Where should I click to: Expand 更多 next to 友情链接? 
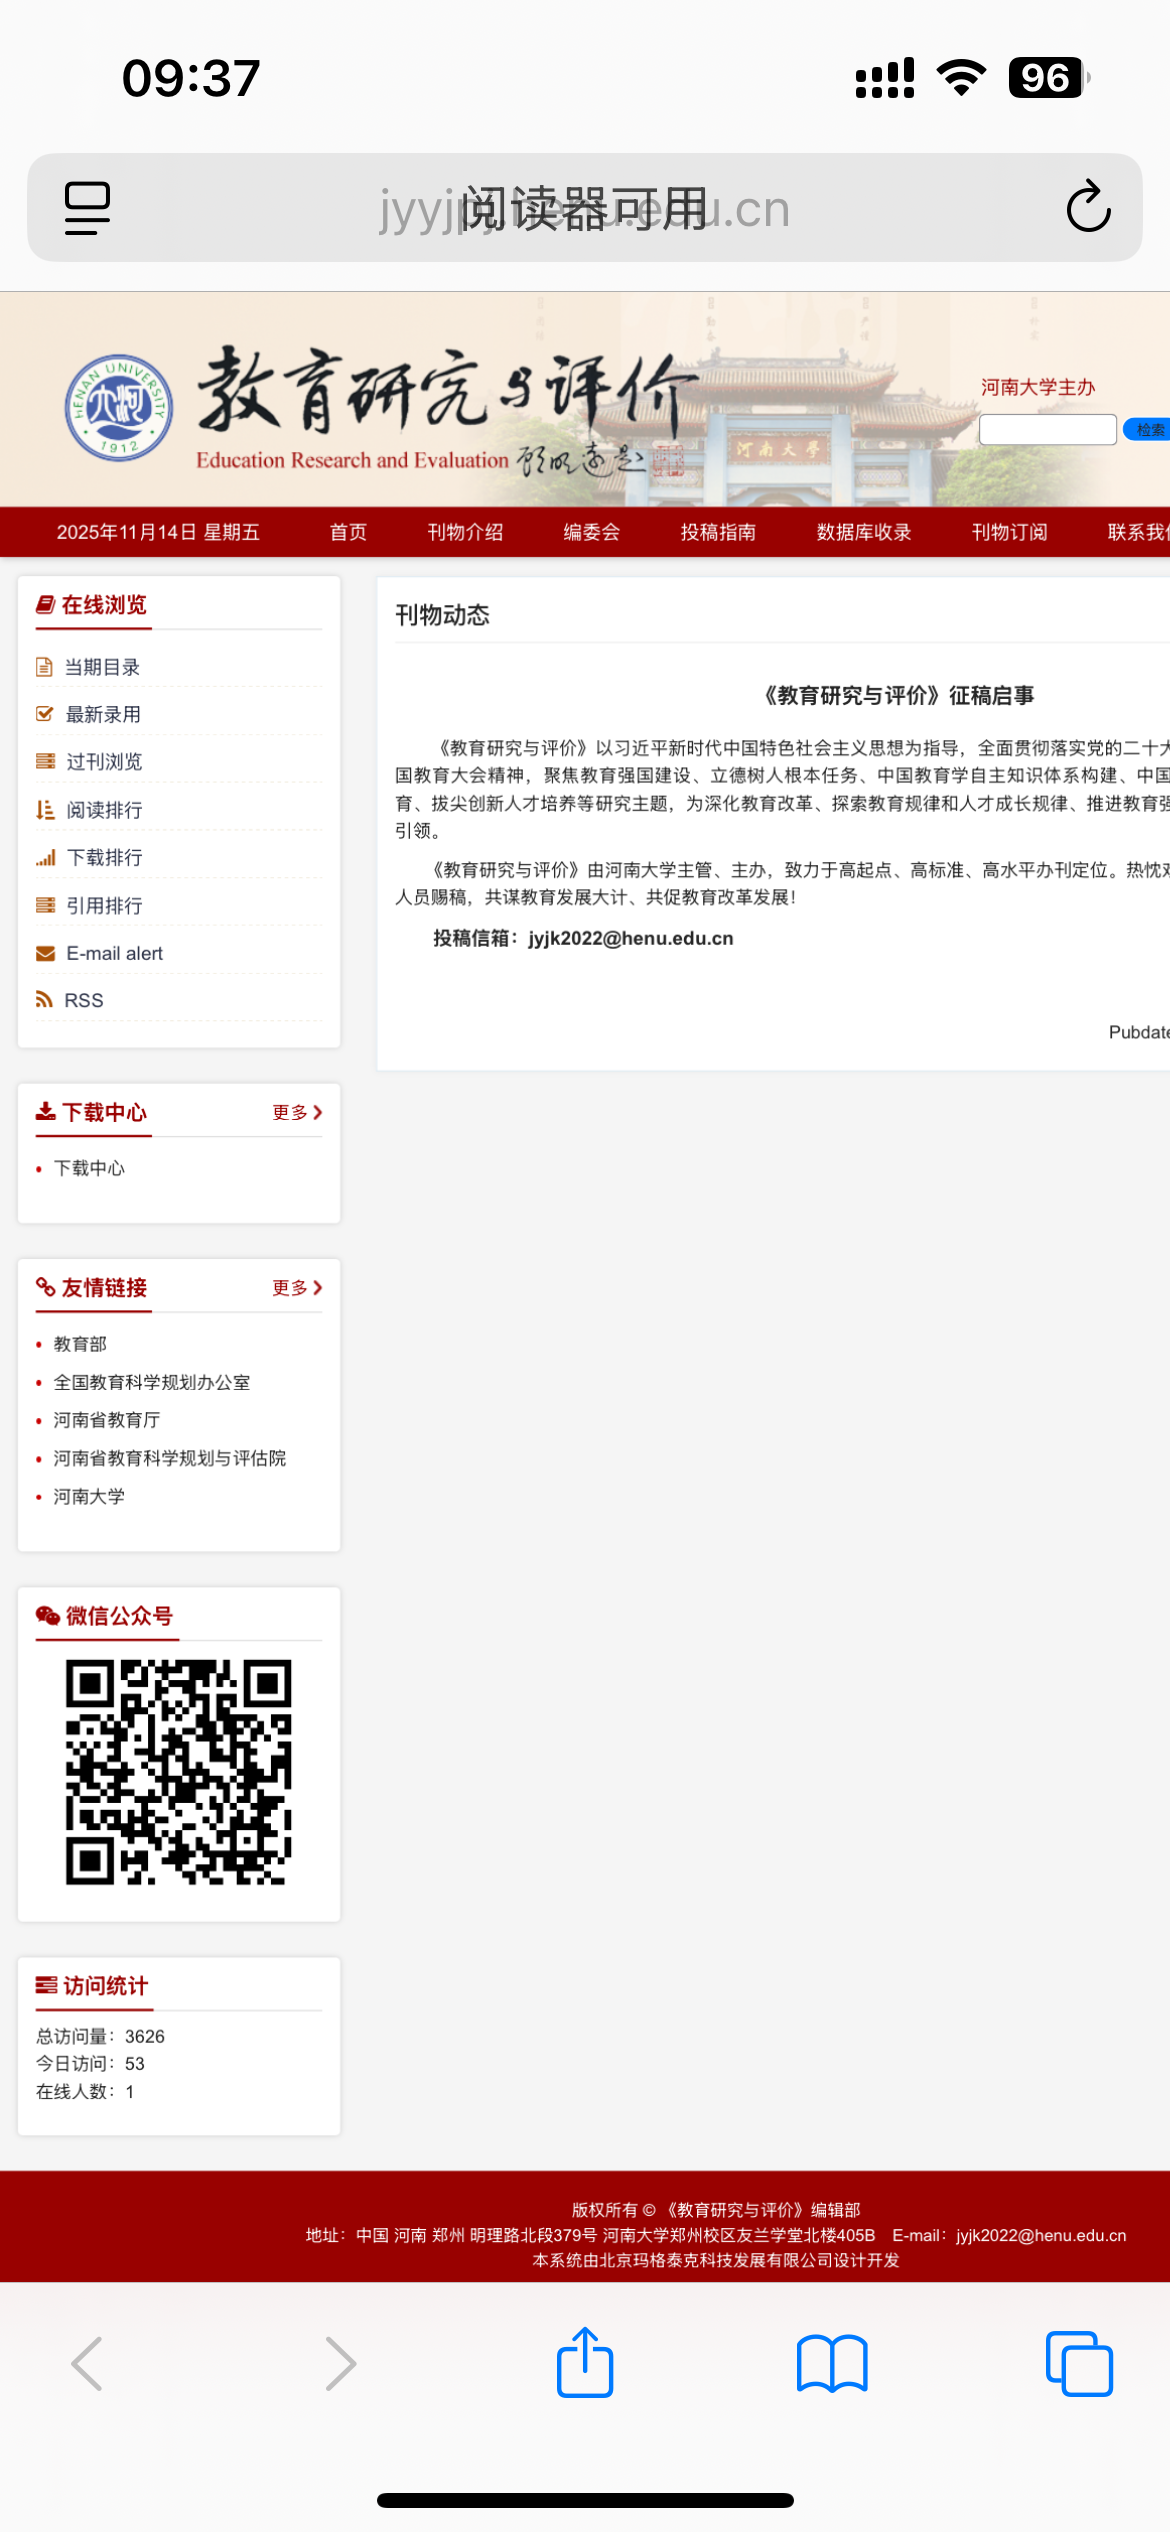click(x=297, y=1287)
